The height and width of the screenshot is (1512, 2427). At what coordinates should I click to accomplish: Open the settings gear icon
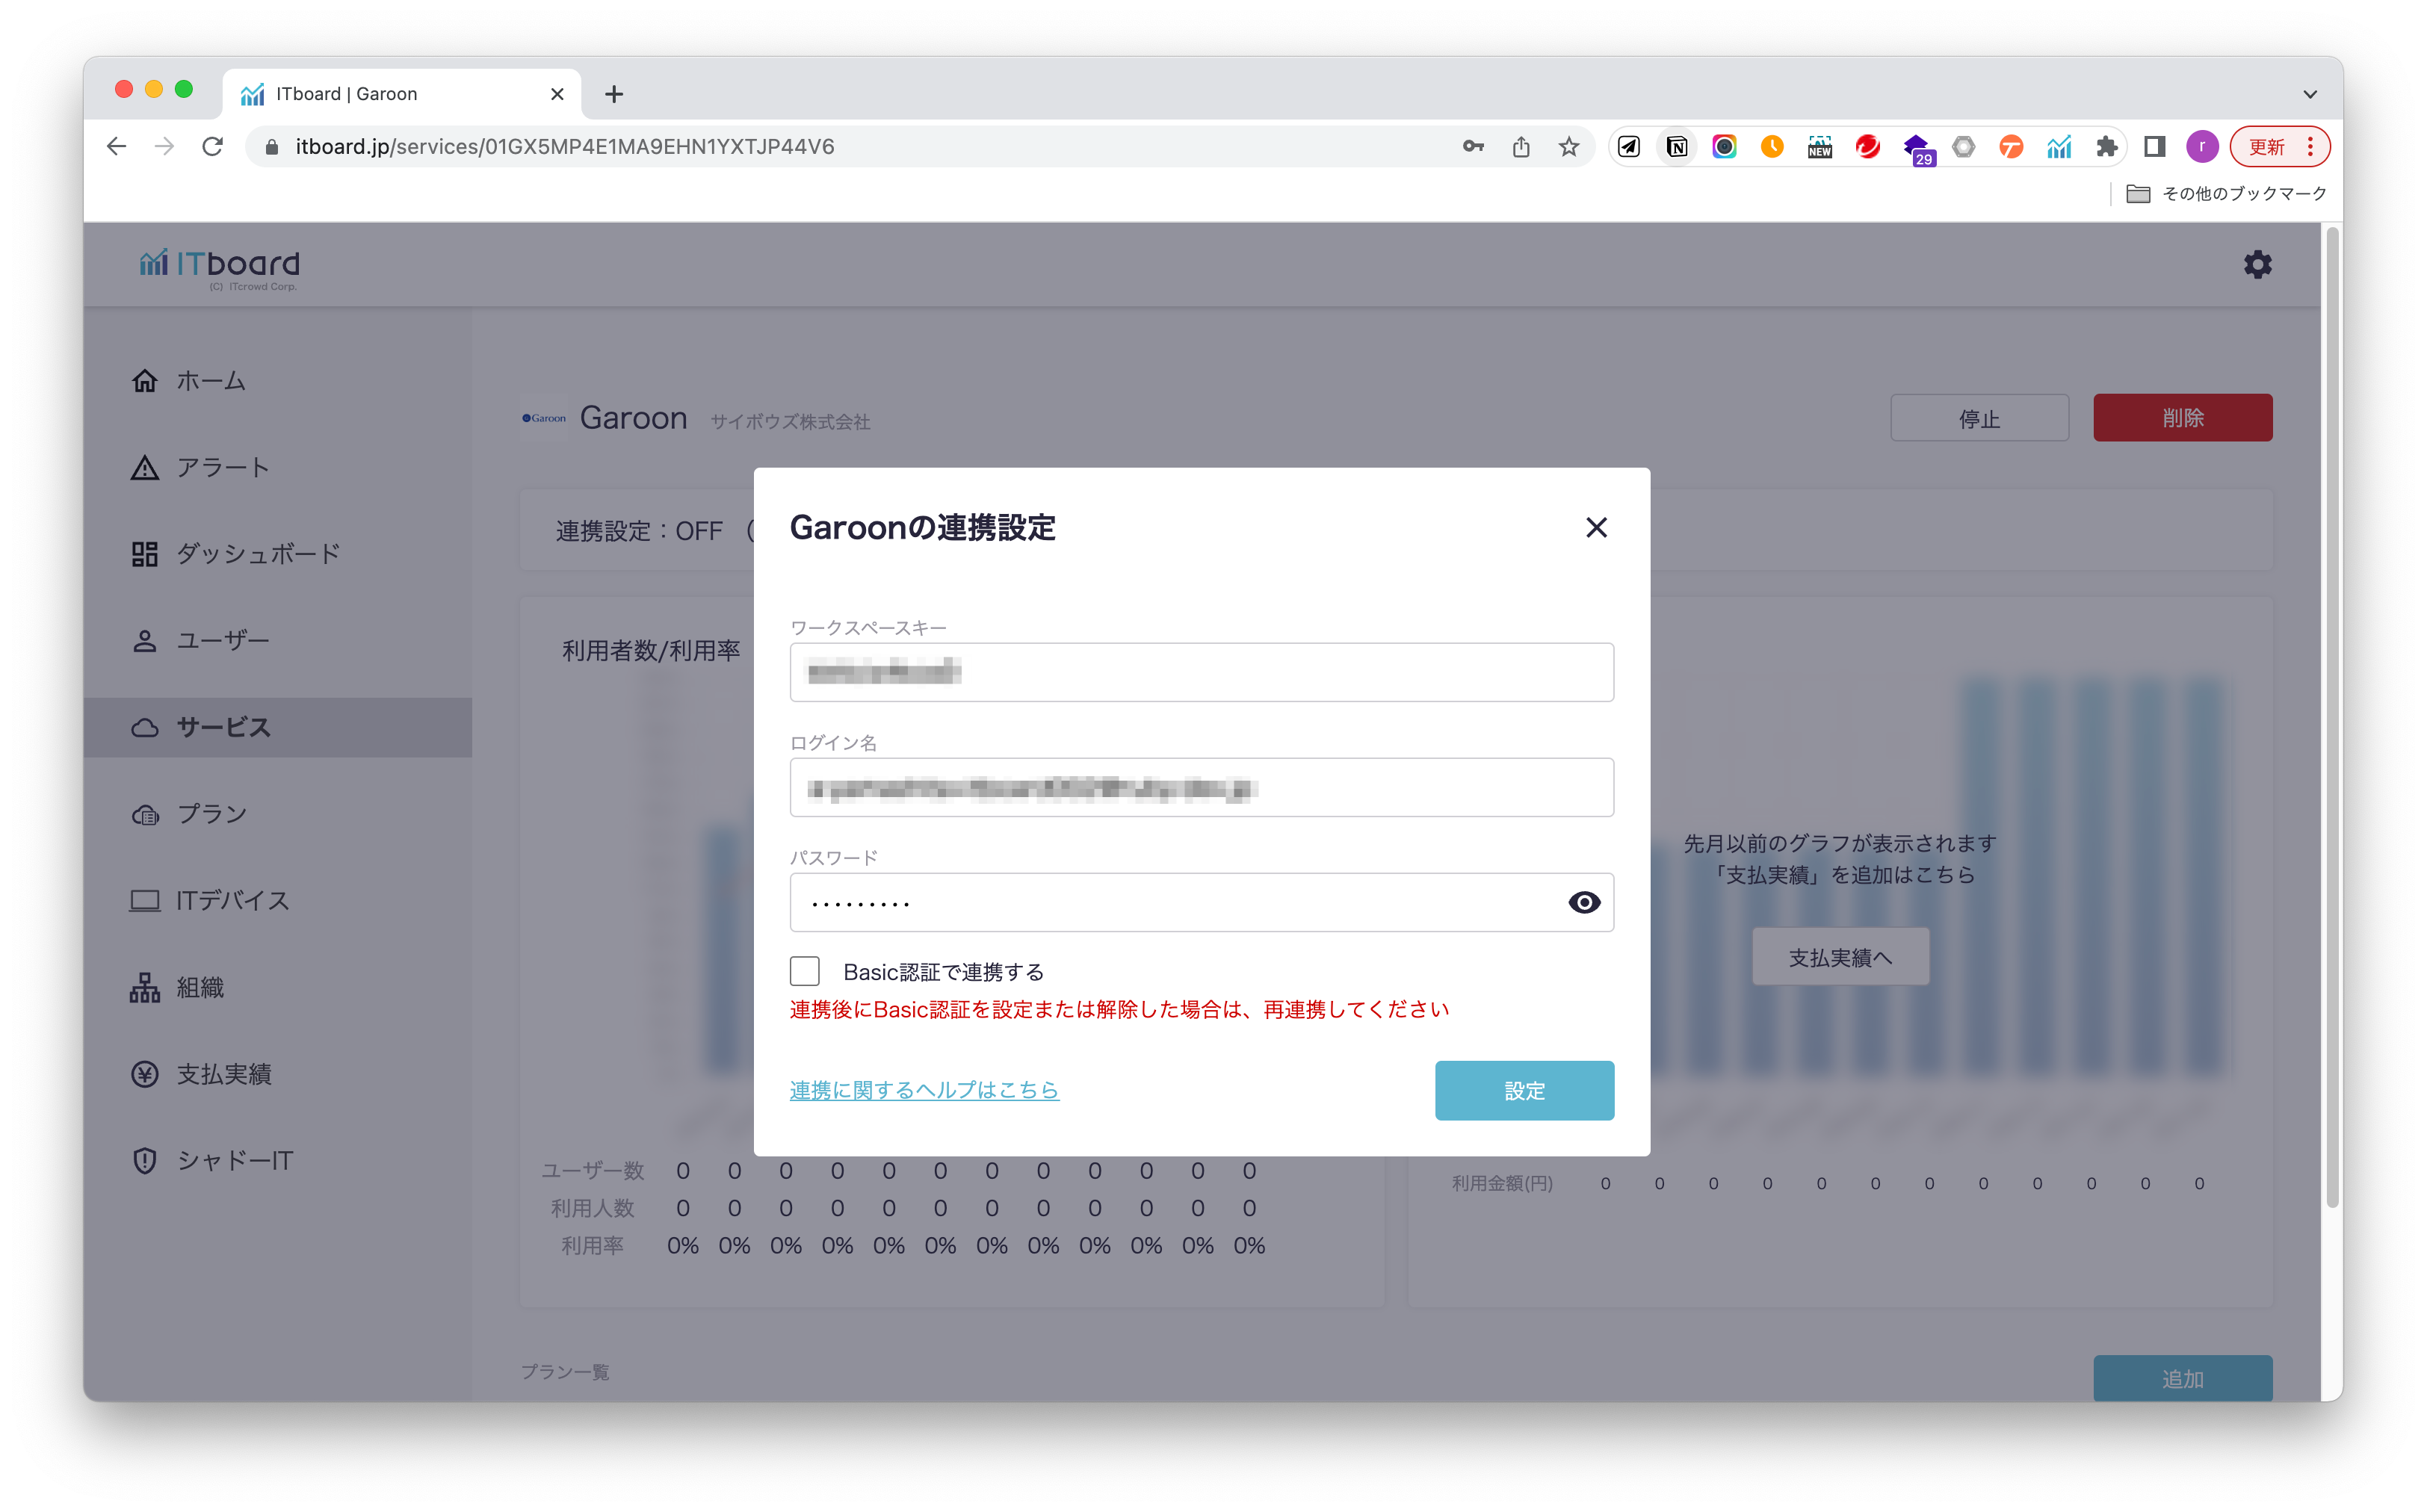pos(2257,264)
